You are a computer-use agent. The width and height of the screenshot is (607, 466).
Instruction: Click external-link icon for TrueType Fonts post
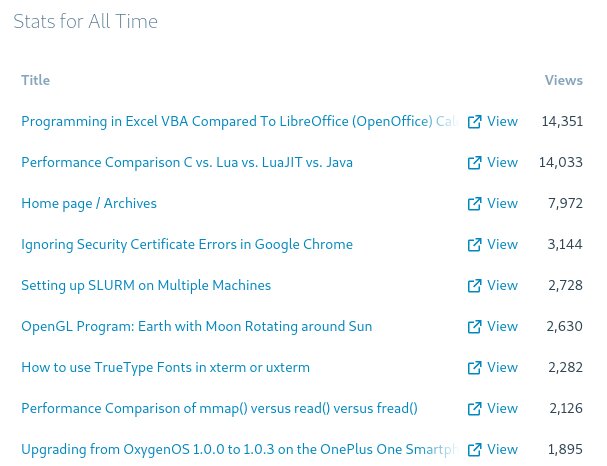475,368
